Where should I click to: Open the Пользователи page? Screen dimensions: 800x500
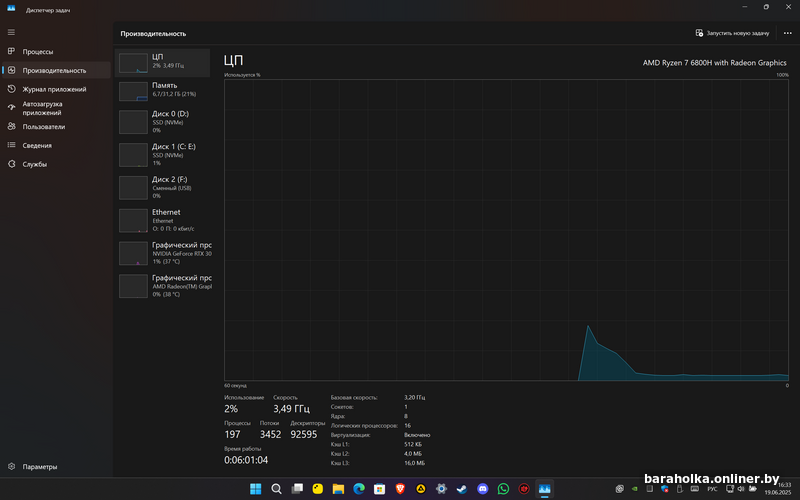56,127
